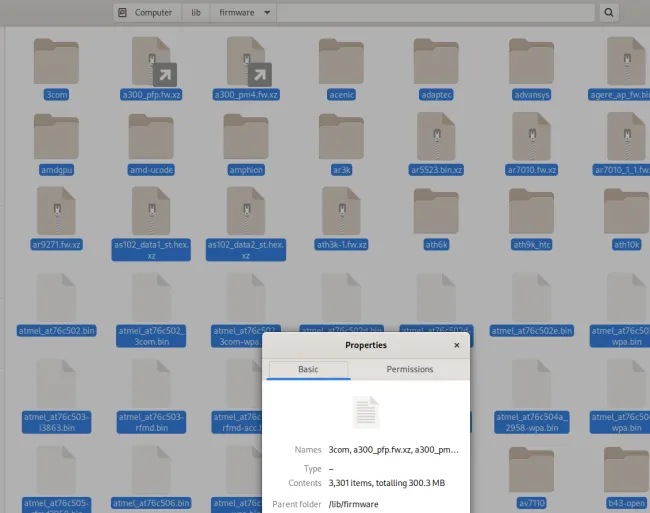Select the ar9271.fw.xz archive icon
The height and width of the screenshot is (513, 650).
56,211
